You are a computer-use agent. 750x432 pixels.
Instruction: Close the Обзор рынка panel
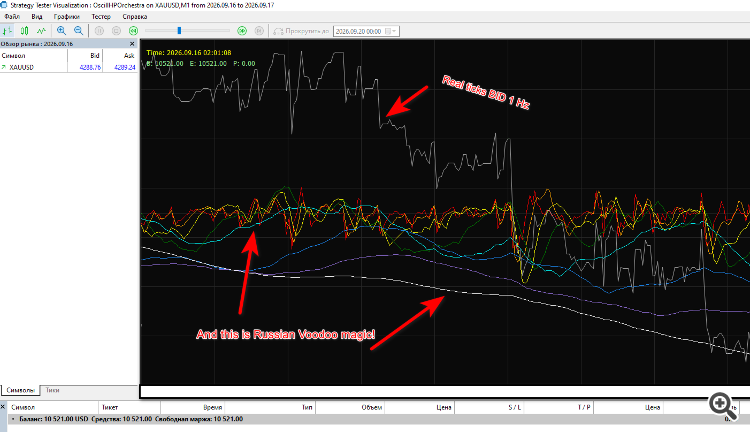coord(132,44)
